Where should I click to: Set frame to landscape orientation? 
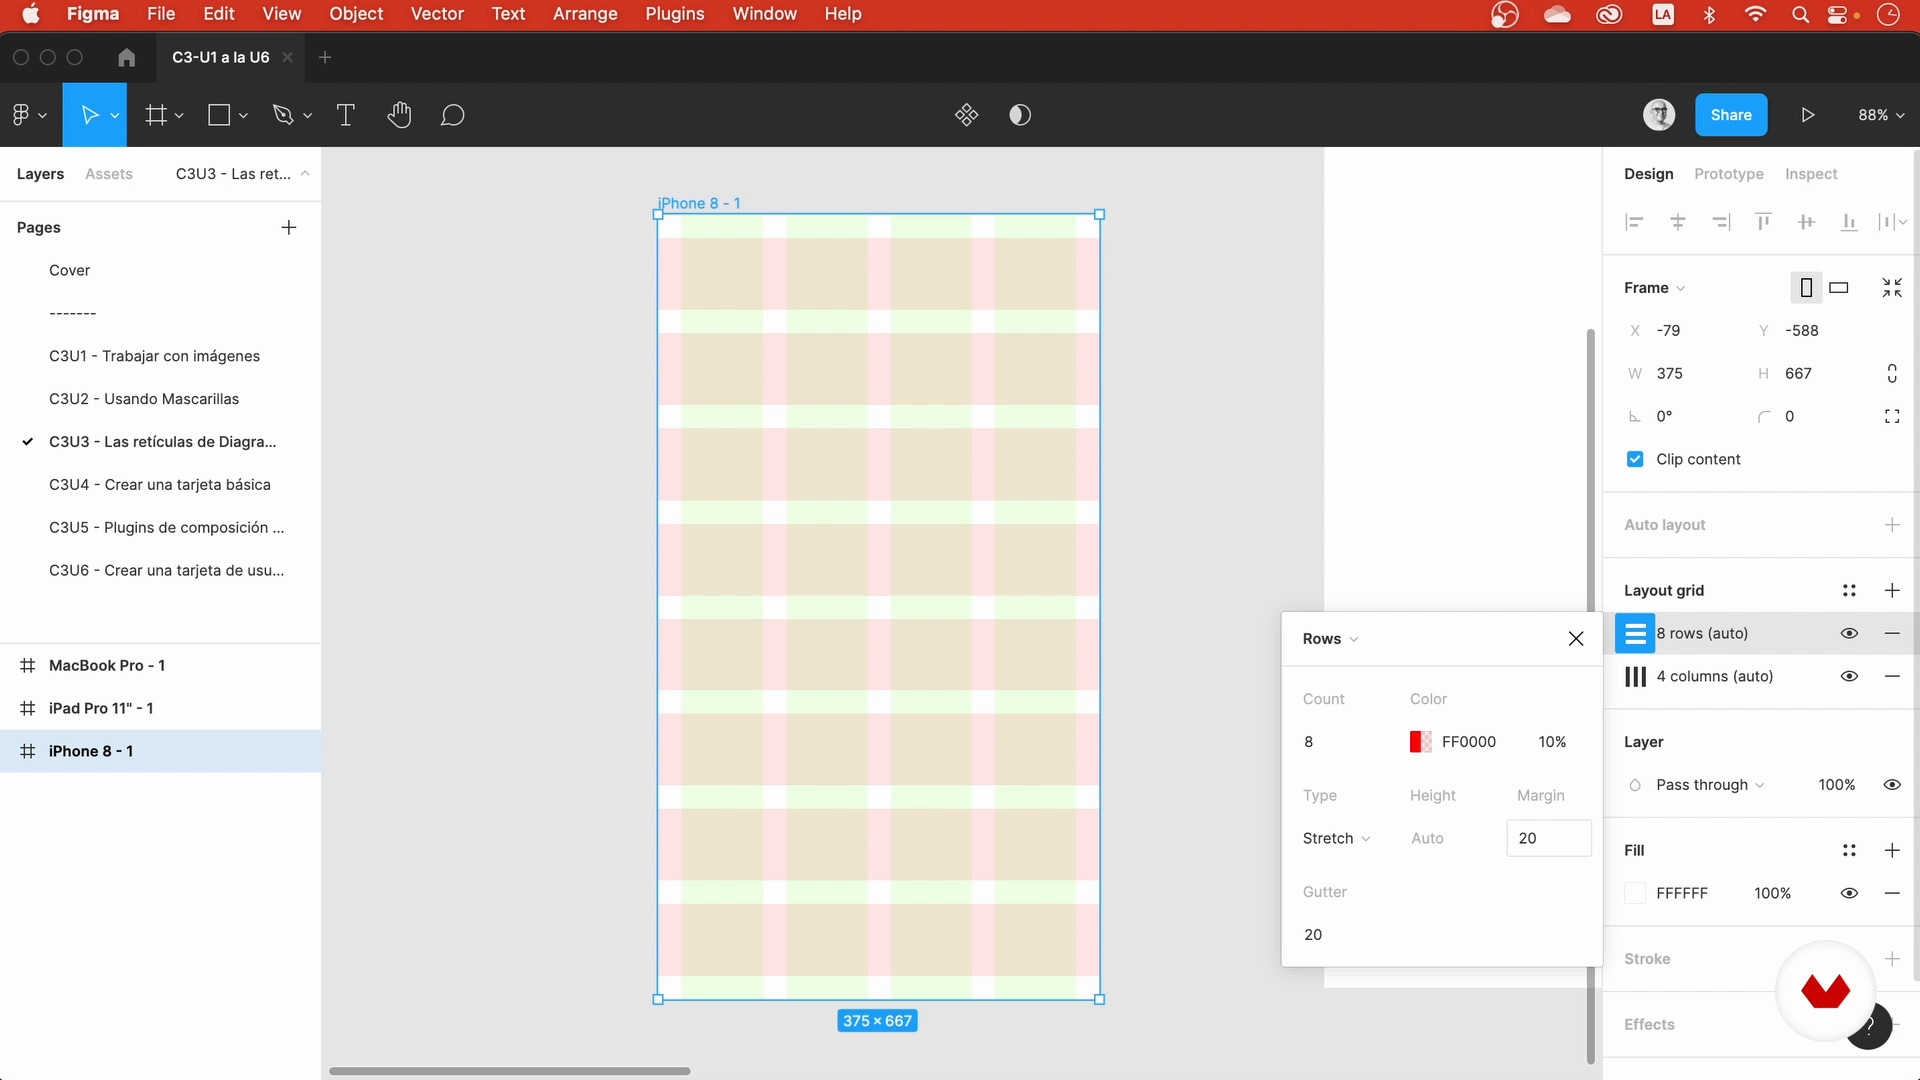coord(1839,288)
